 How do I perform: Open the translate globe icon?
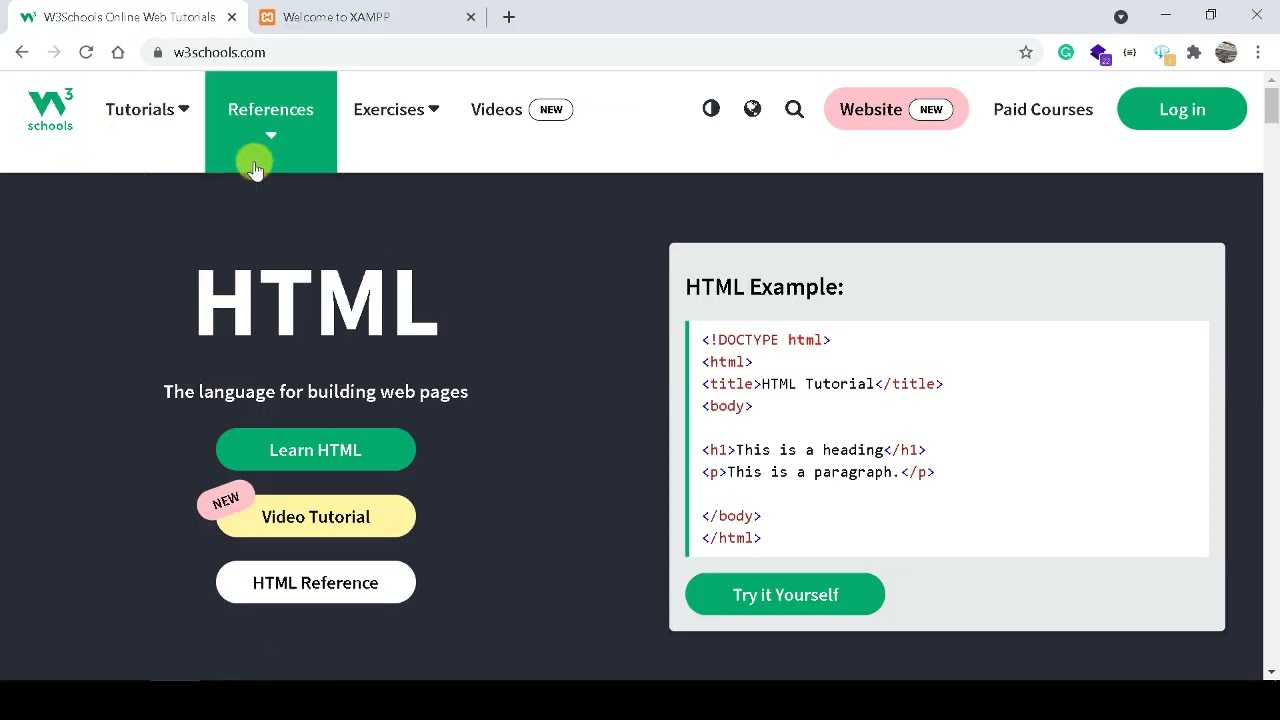point(752,109)
